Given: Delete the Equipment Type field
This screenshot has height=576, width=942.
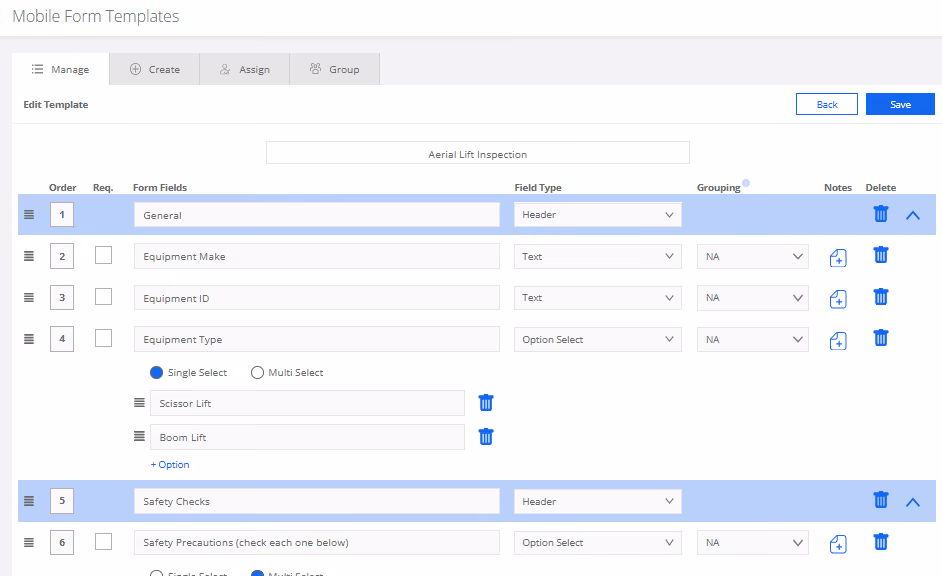Looking at the screenshot, I should 881,338.
